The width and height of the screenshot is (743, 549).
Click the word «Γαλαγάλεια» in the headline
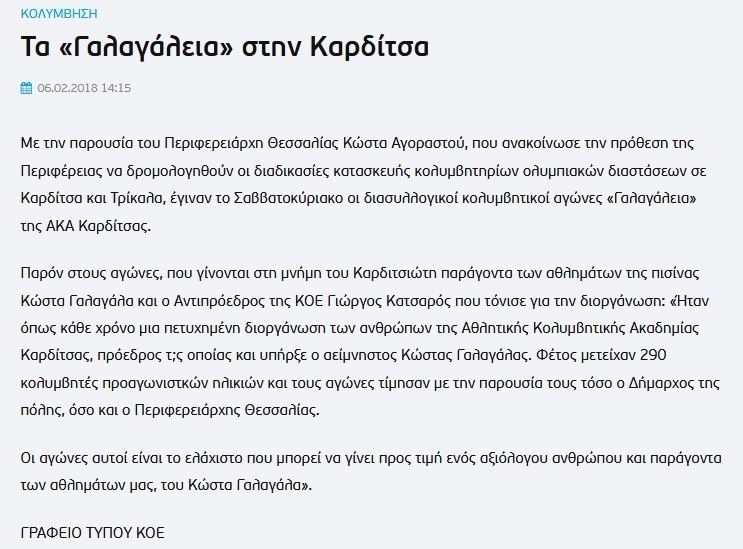coord(147,46)
